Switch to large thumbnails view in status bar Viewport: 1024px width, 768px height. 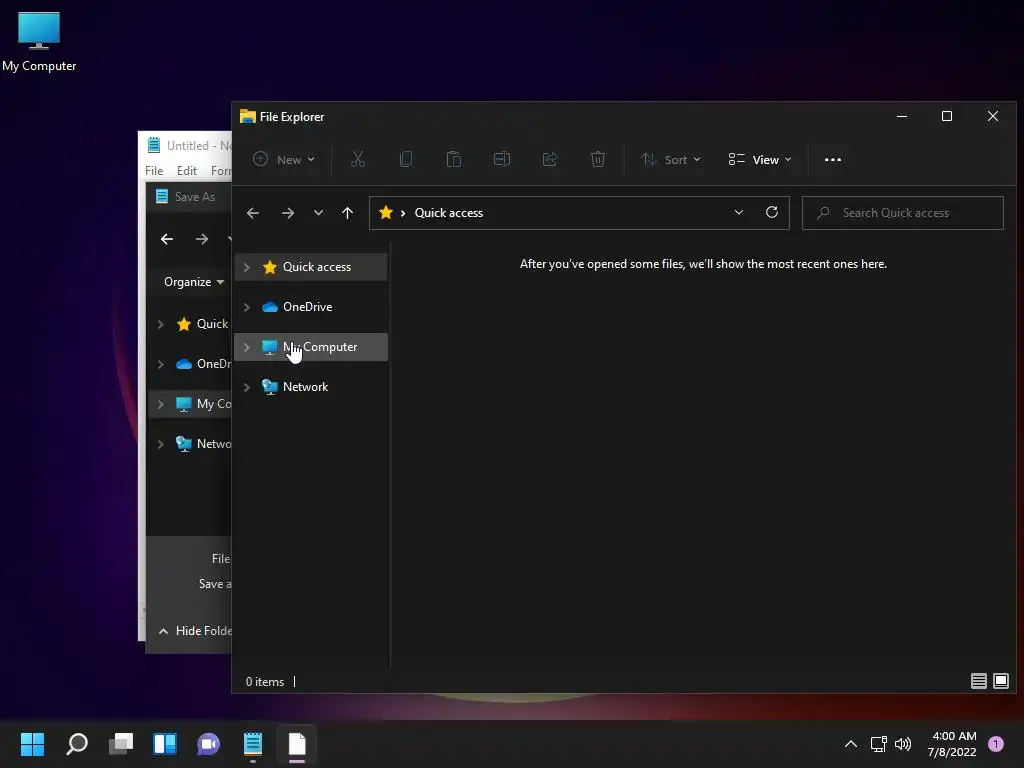tap(1000, 681)
